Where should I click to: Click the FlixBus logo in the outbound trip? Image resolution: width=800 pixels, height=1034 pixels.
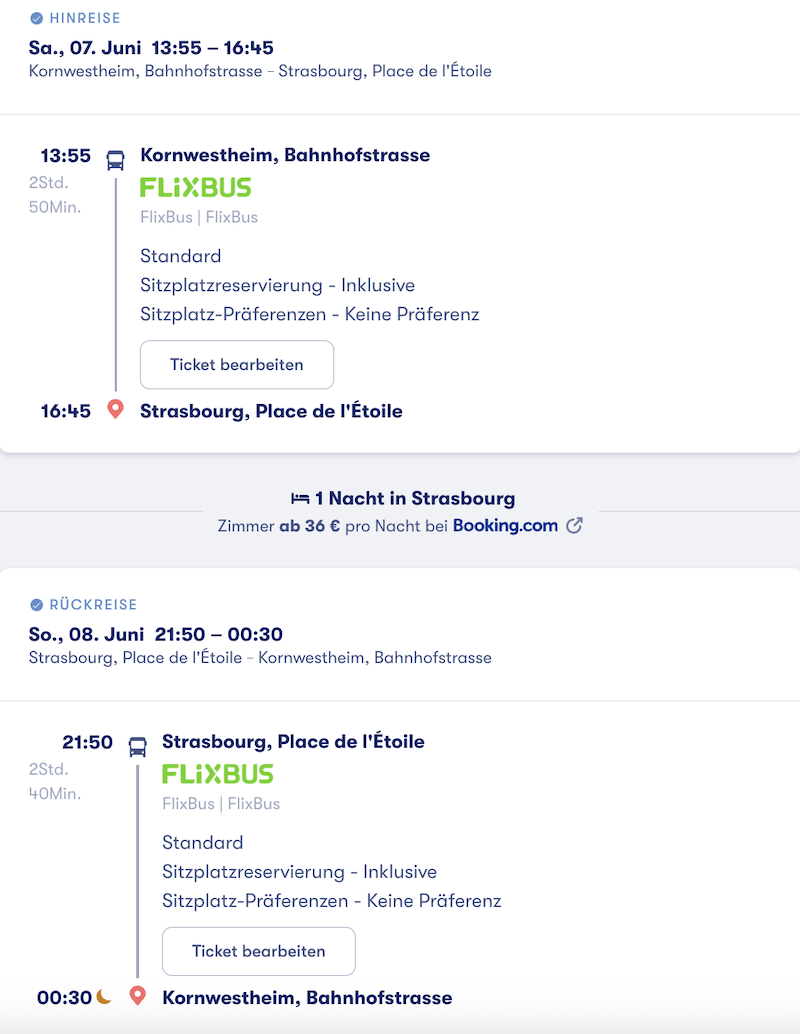click(x=195, y=187)
